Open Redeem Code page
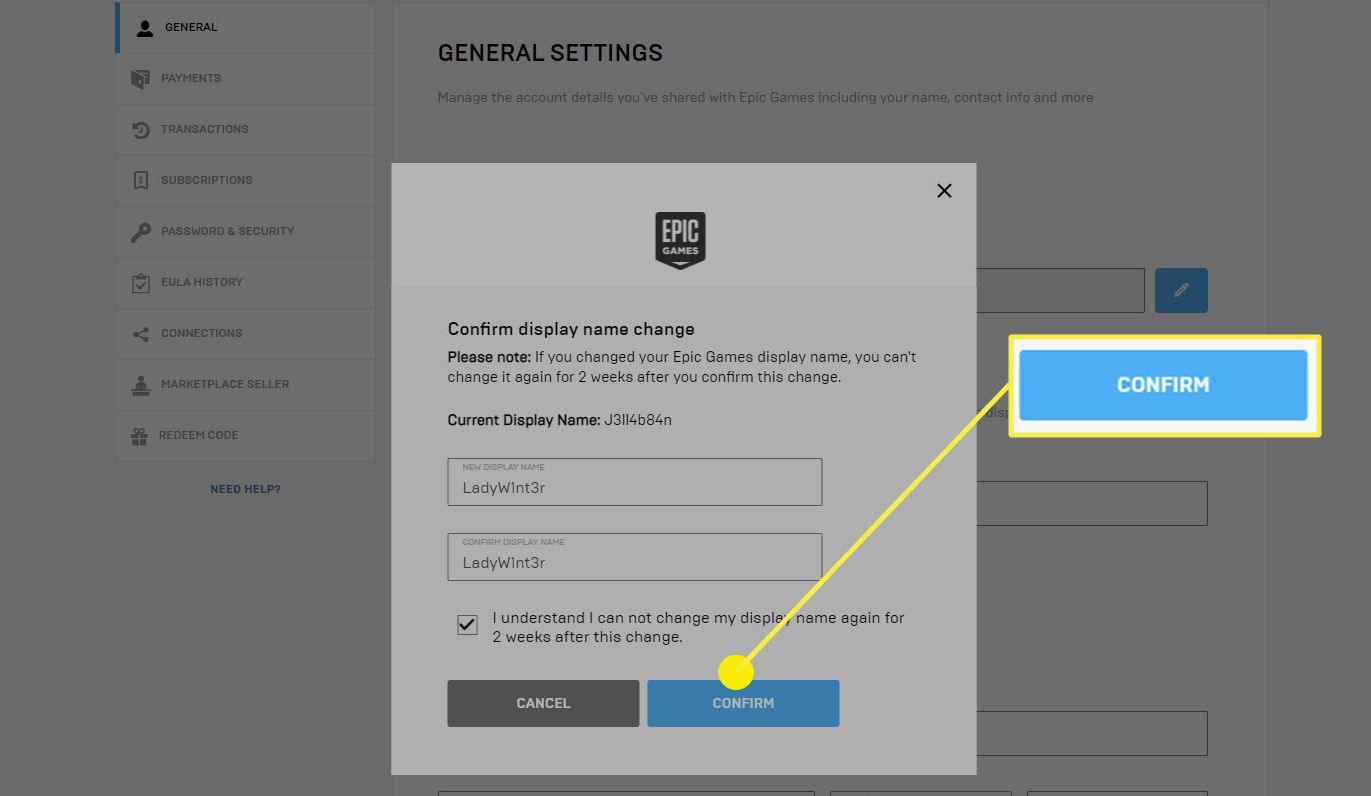This screenshot has width=1371, height=796. (246, 435)
